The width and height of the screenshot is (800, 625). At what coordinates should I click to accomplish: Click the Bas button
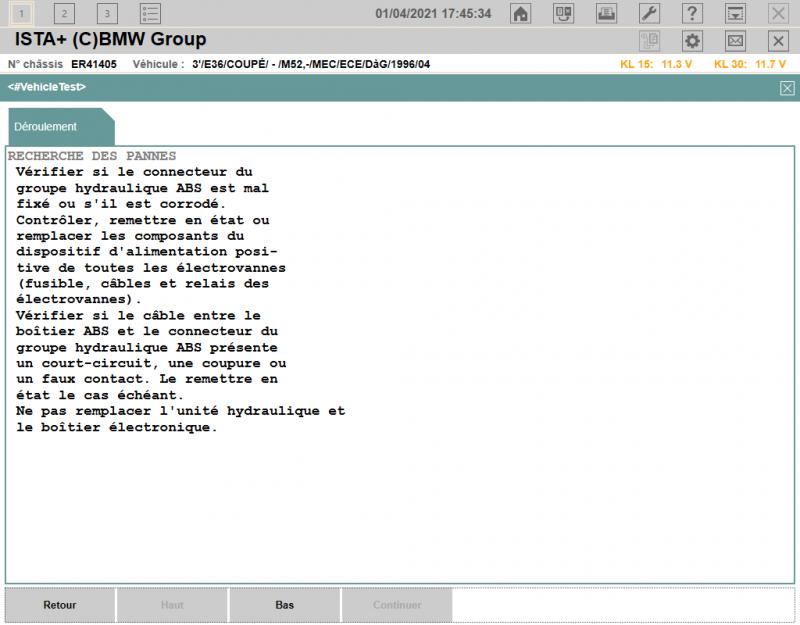point(284,605)
